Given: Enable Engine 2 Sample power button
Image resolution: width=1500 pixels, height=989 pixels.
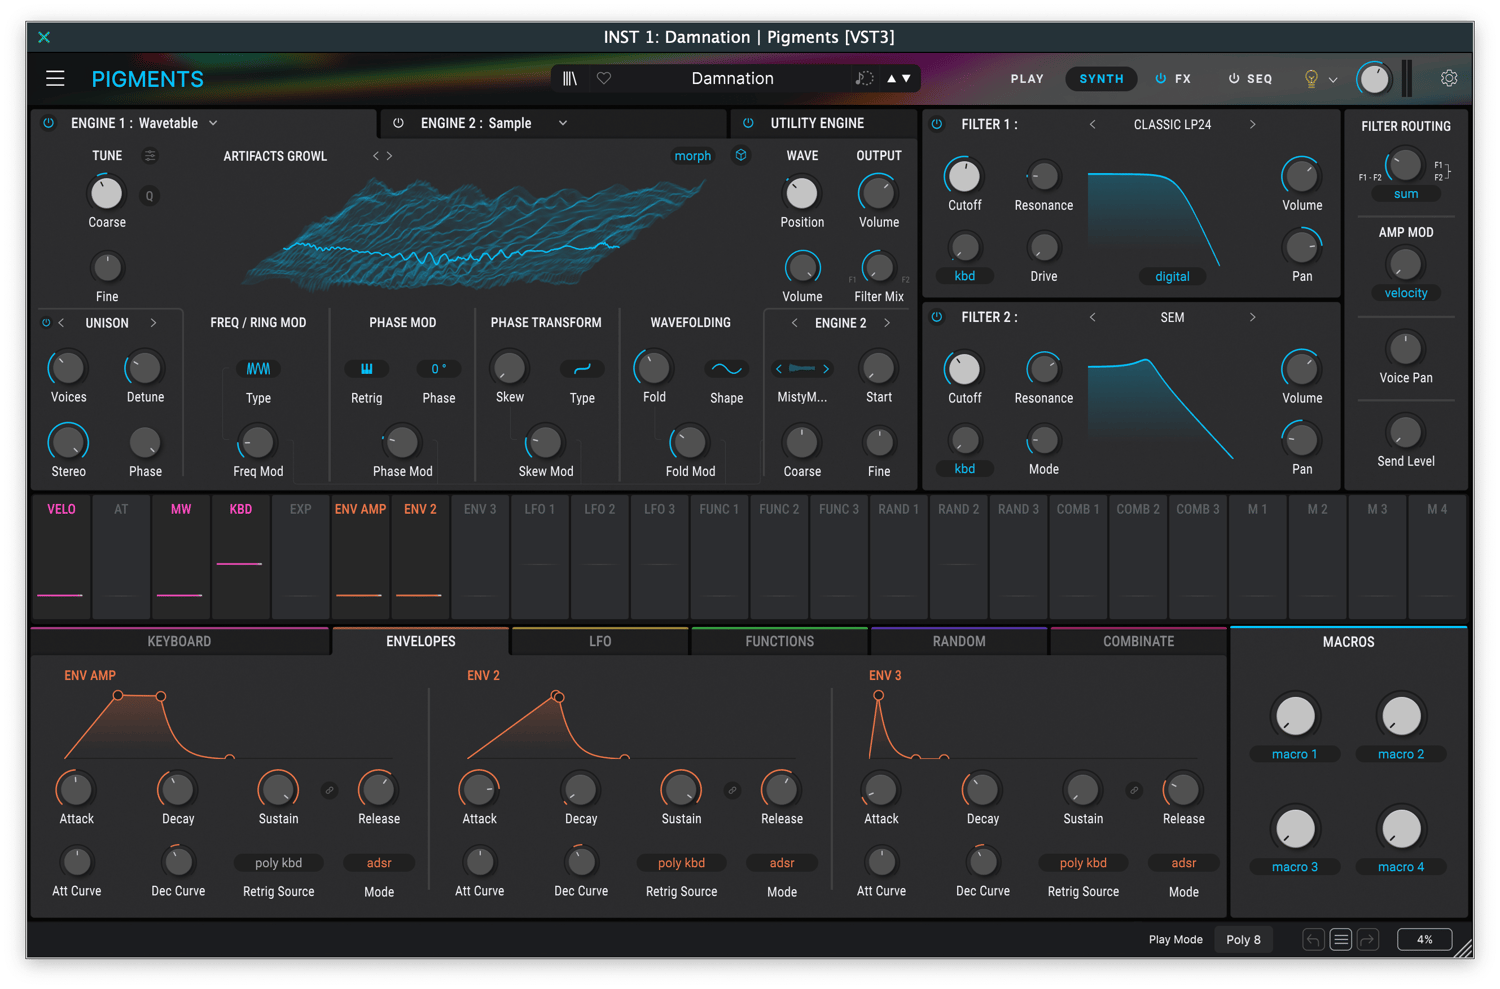Looking at the screenshot, I should [x=398, y=123].
